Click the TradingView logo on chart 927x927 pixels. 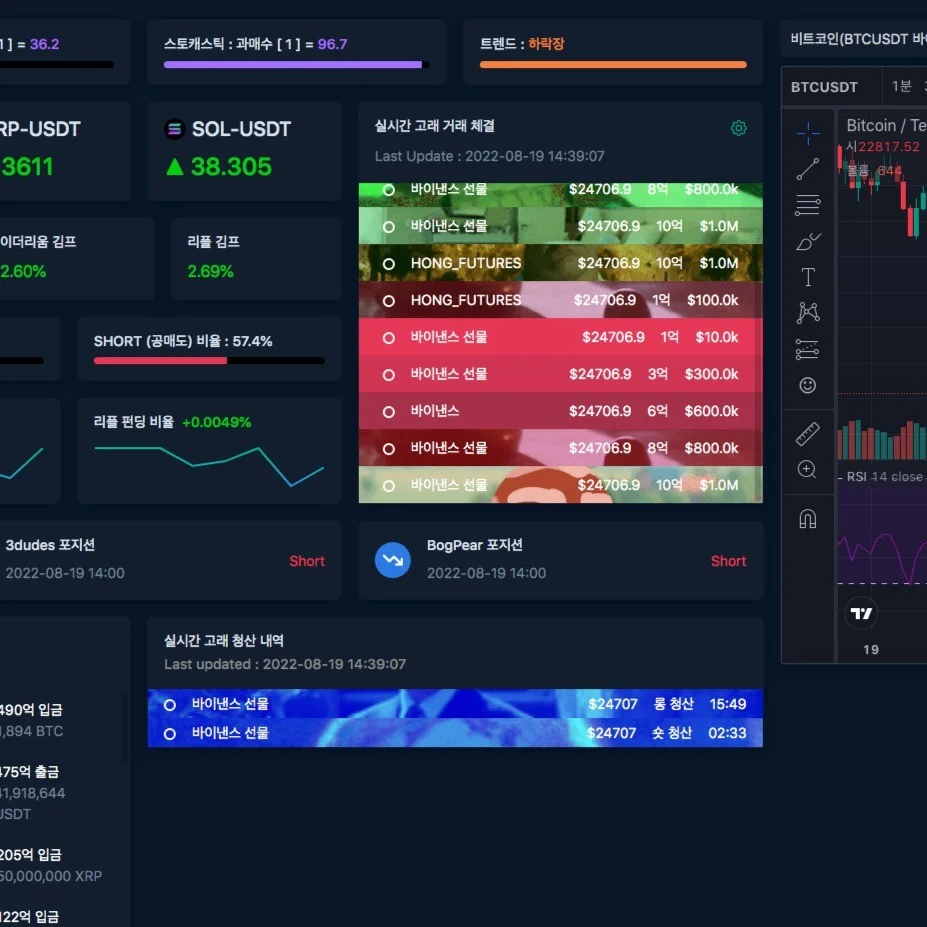[x=861, y=613]
